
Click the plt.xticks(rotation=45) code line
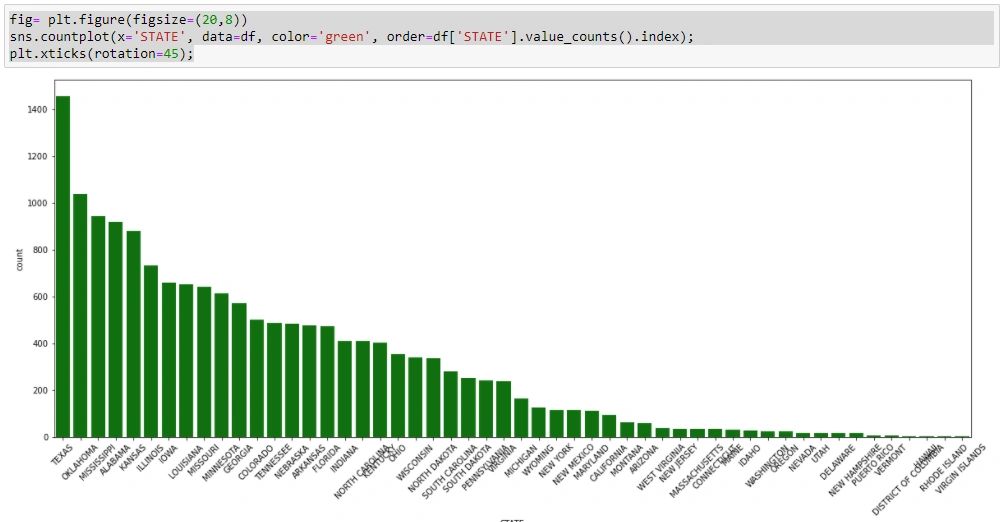coord(101,54)
